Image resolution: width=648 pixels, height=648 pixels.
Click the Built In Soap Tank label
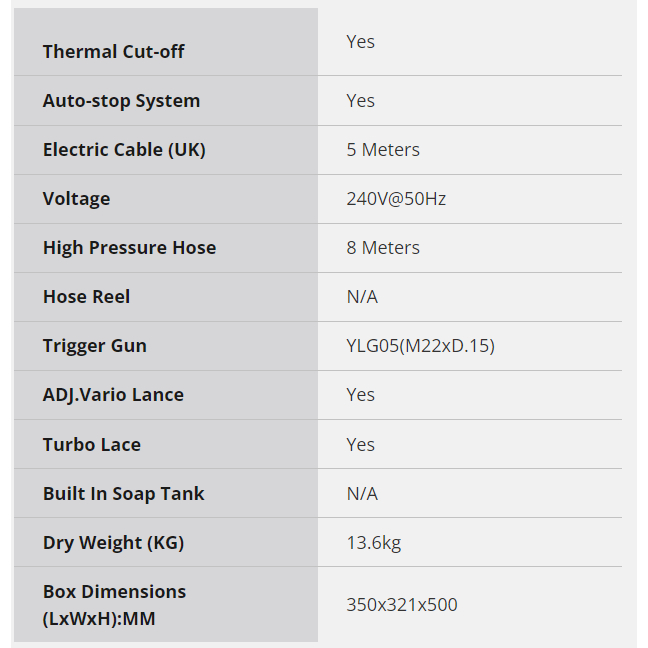point(123,493)
